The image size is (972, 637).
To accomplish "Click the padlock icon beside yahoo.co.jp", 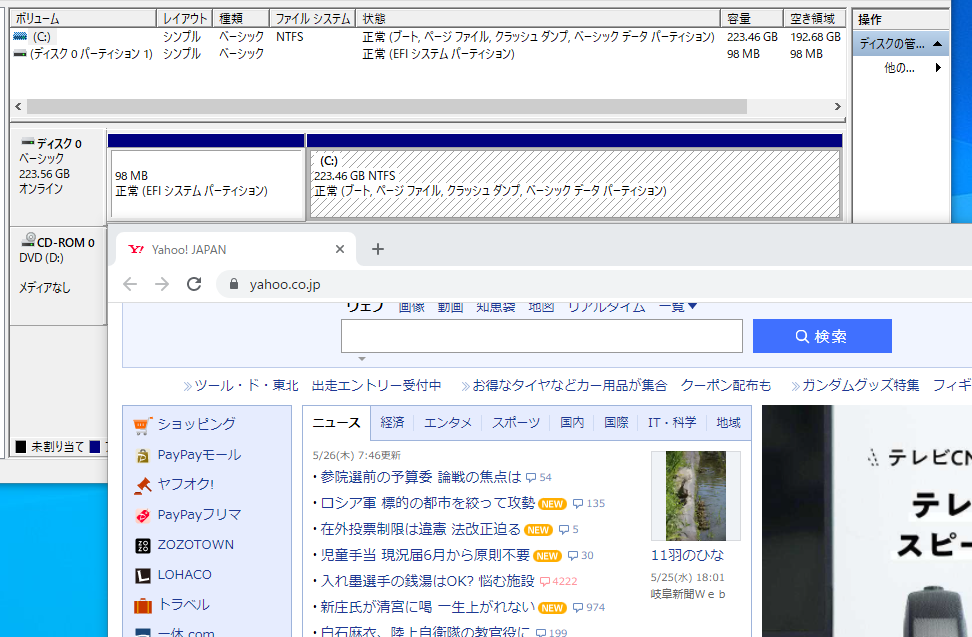I will coord(234,284).
